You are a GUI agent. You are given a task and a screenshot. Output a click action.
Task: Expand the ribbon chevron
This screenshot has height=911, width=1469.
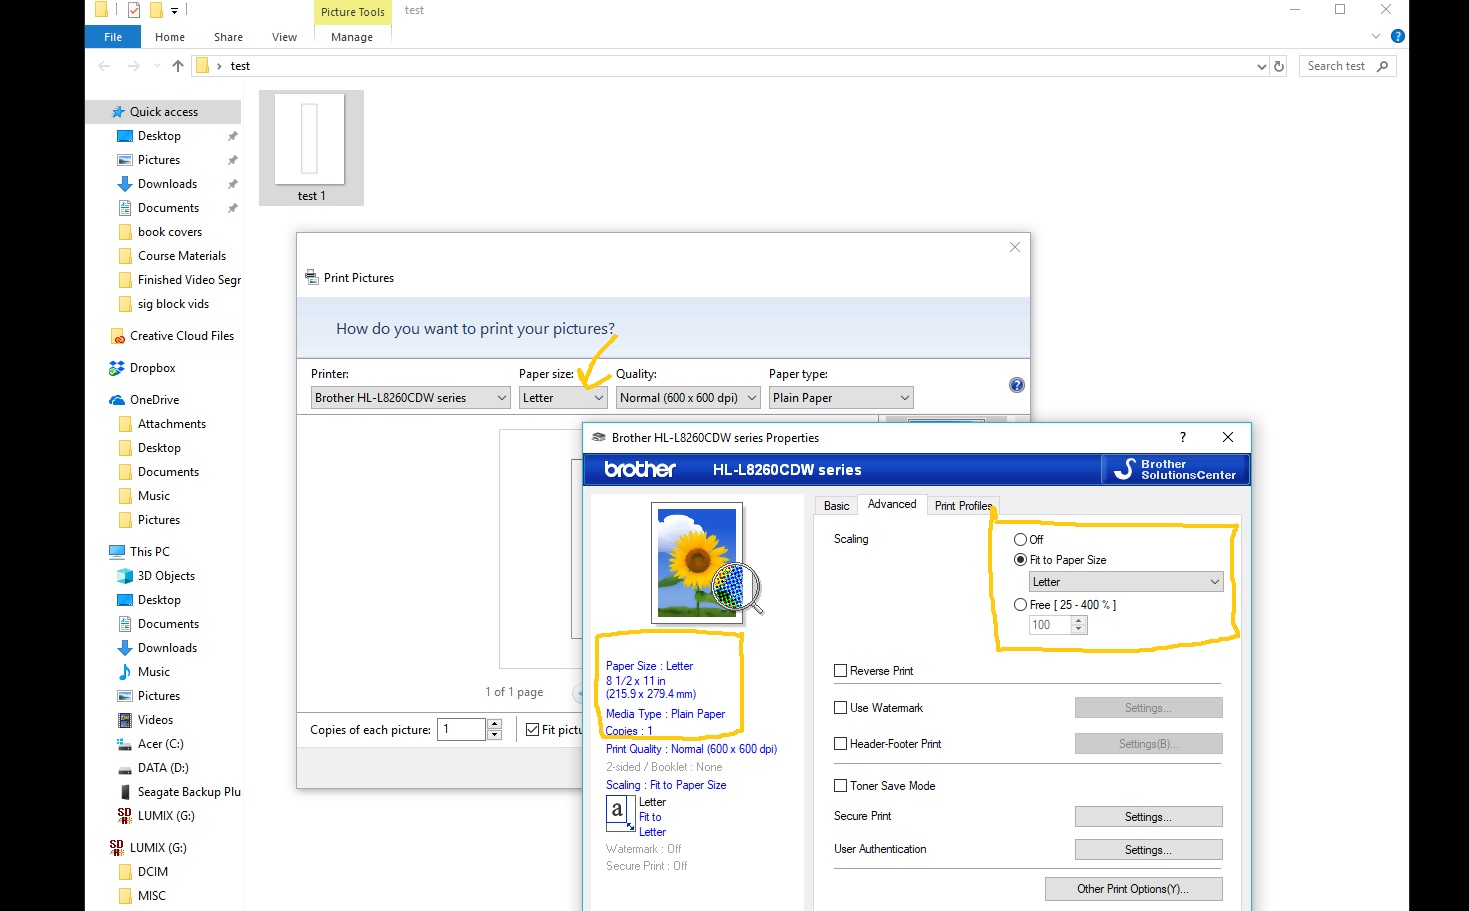1376,36
